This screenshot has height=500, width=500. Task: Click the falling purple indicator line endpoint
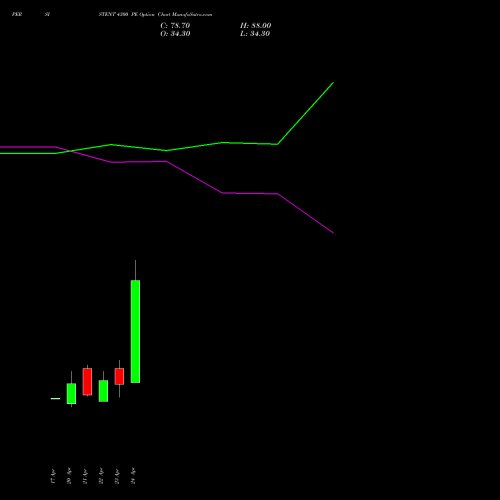[x=333, y=233]
